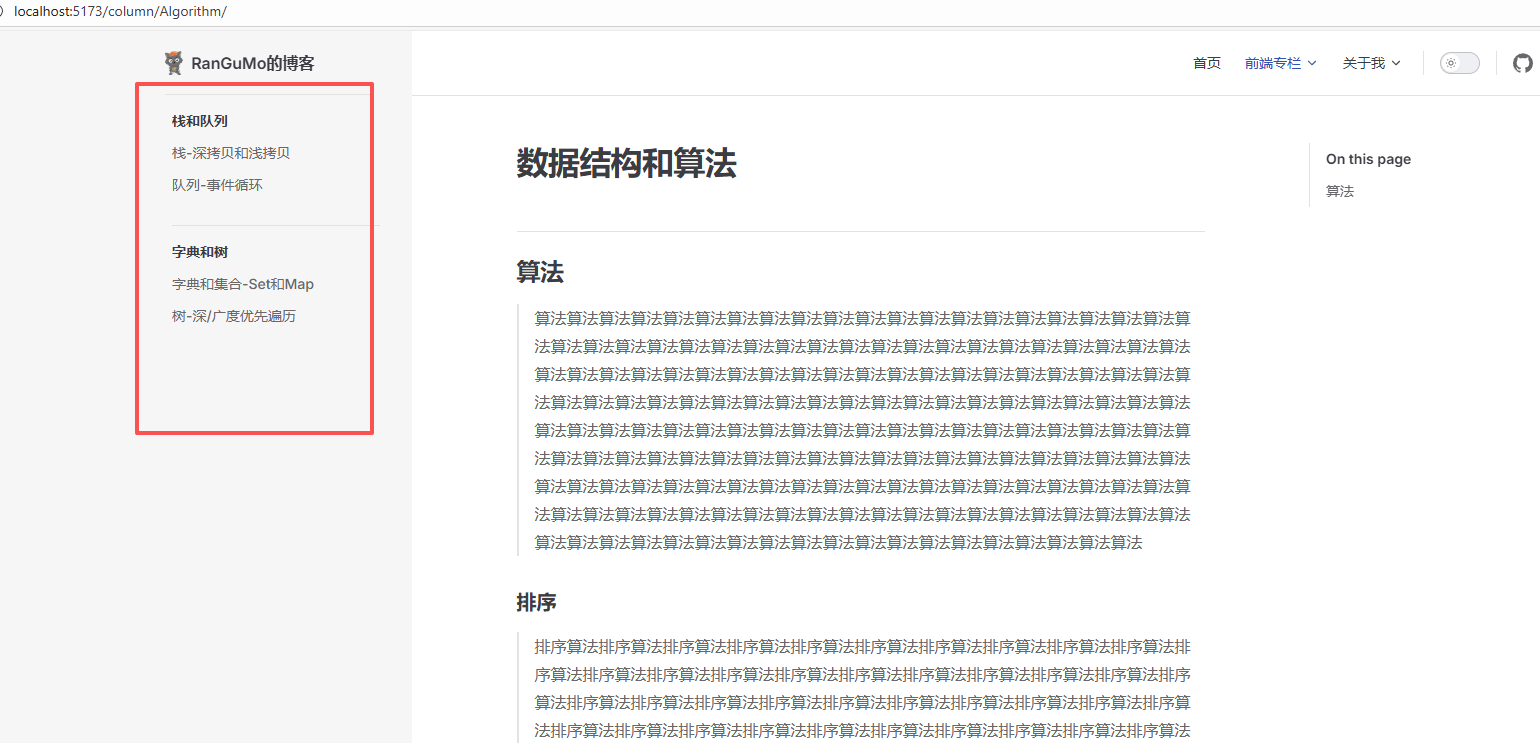Open 字典和集合-Set和Map sidebar article
Viewport: 1540px width, 743px height.
243,284
